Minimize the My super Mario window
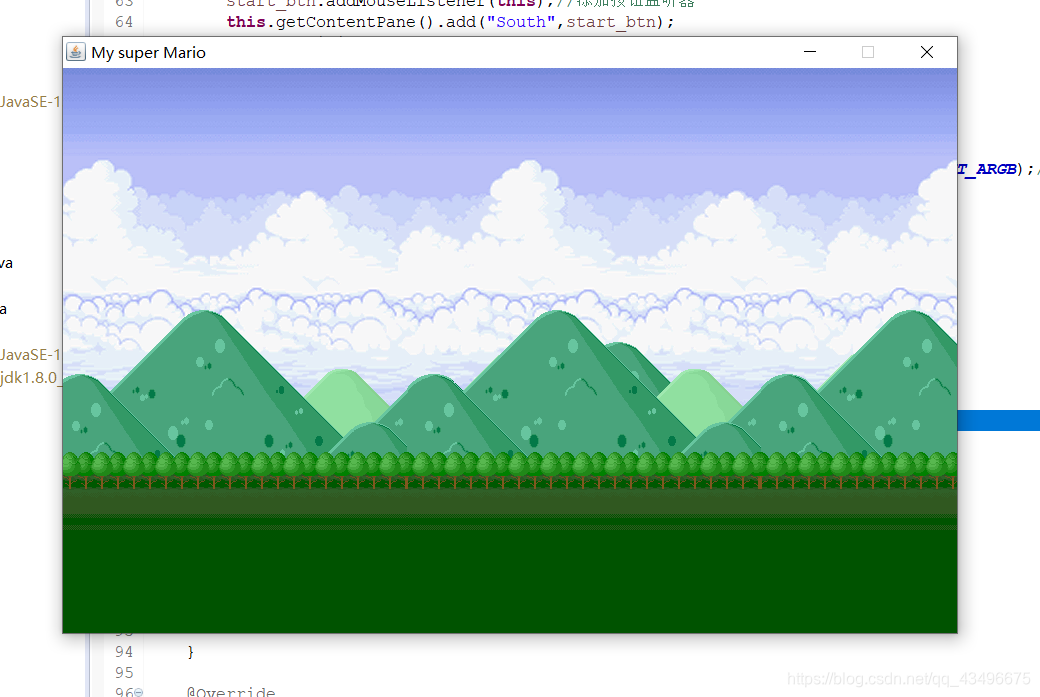Image resolution: width=1040 pixels, height=697 pixels. click(810, 52)
